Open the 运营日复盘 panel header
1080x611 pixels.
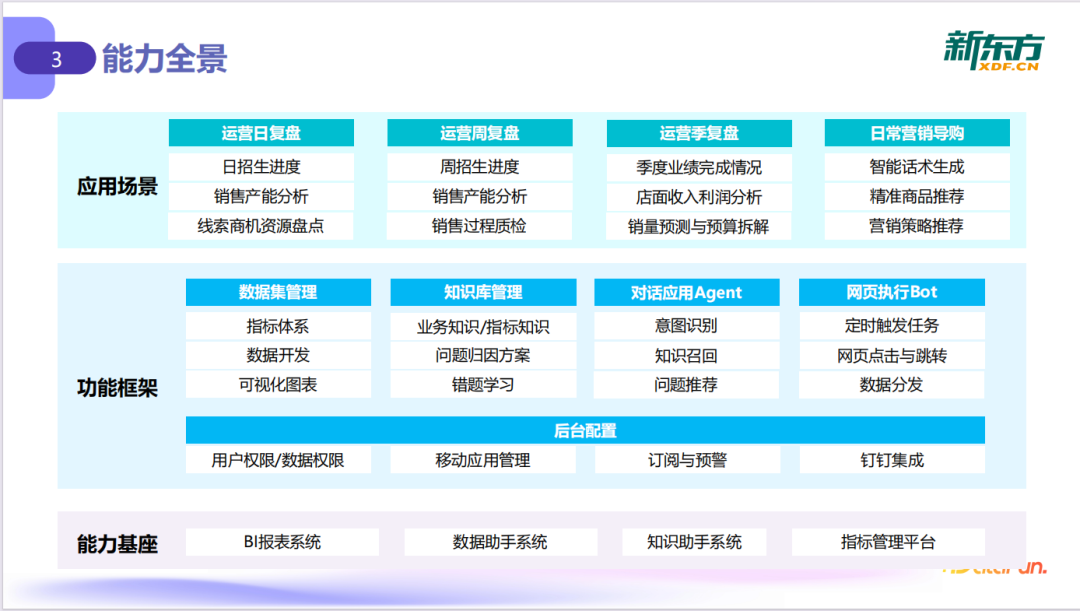point(262,132)
